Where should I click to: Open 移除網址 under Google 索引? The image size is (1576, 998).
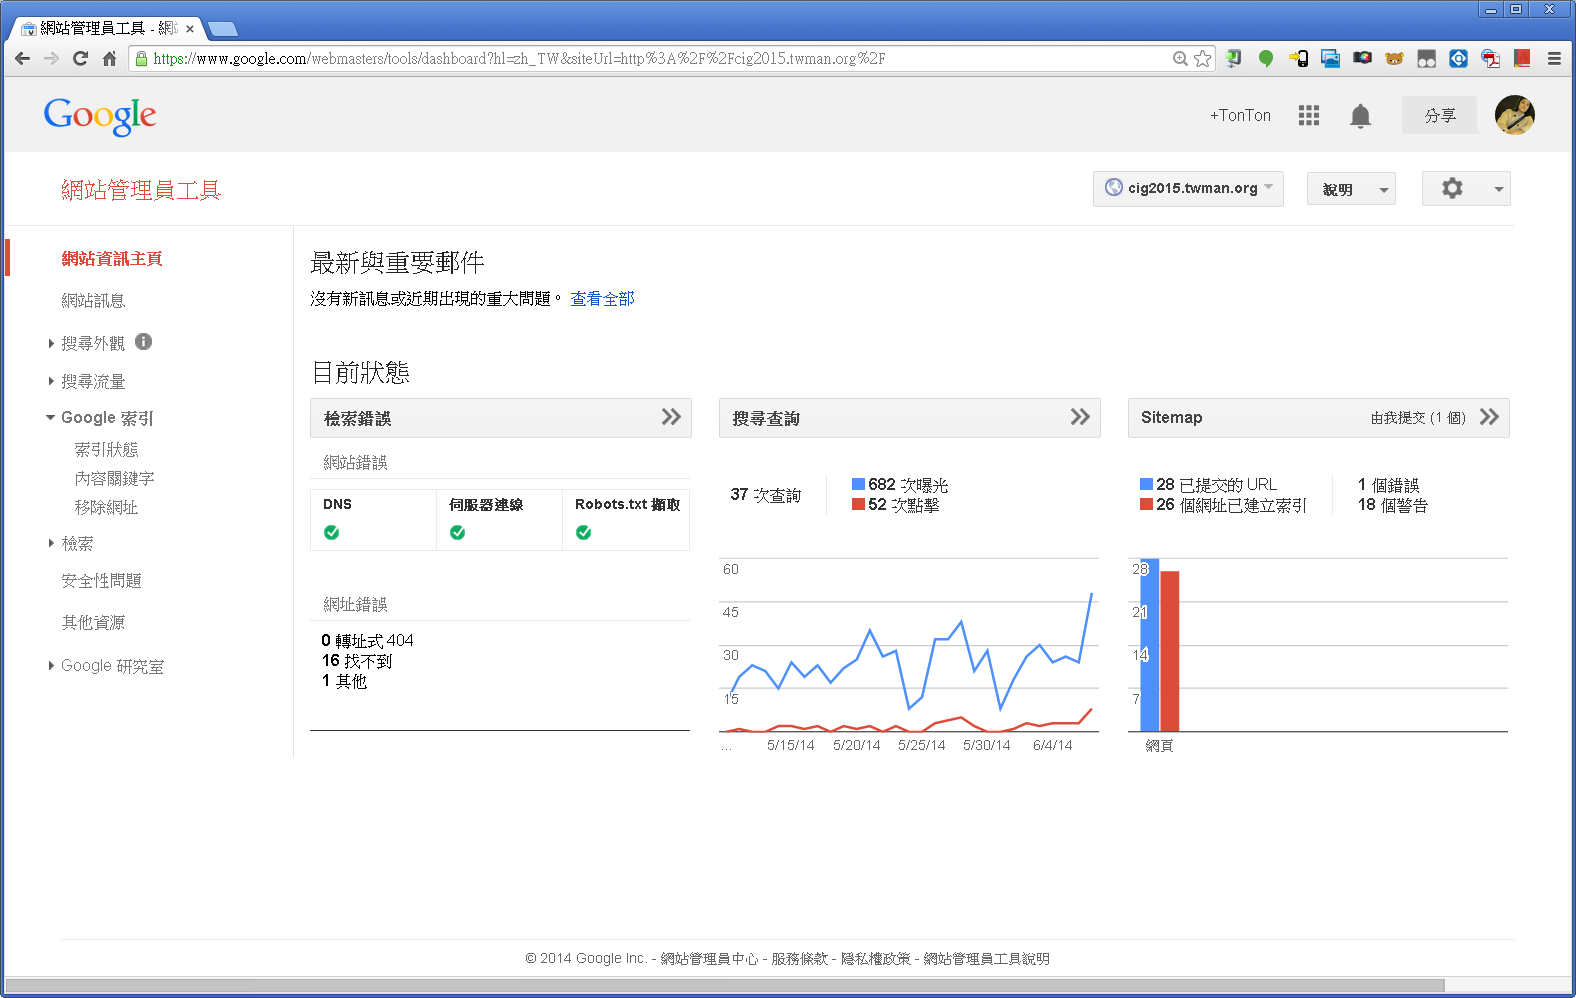click(x=106, y=508)
